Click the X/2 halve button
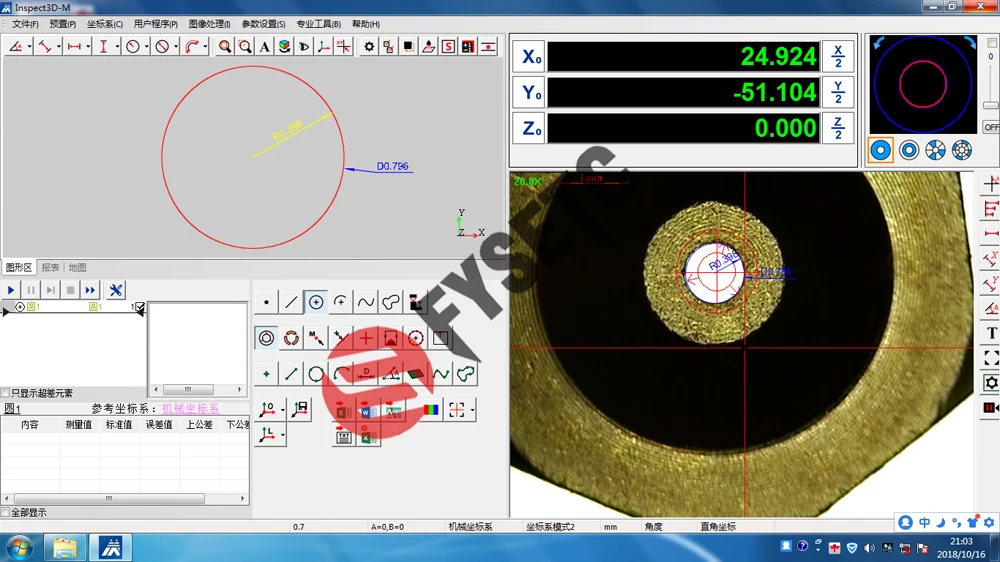 click(838, 57)
